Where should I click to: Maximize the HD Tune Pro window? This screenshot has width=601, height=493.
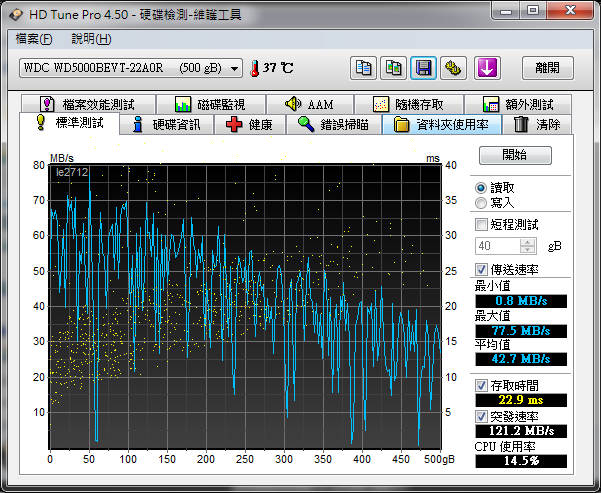[x=533, y=10]
